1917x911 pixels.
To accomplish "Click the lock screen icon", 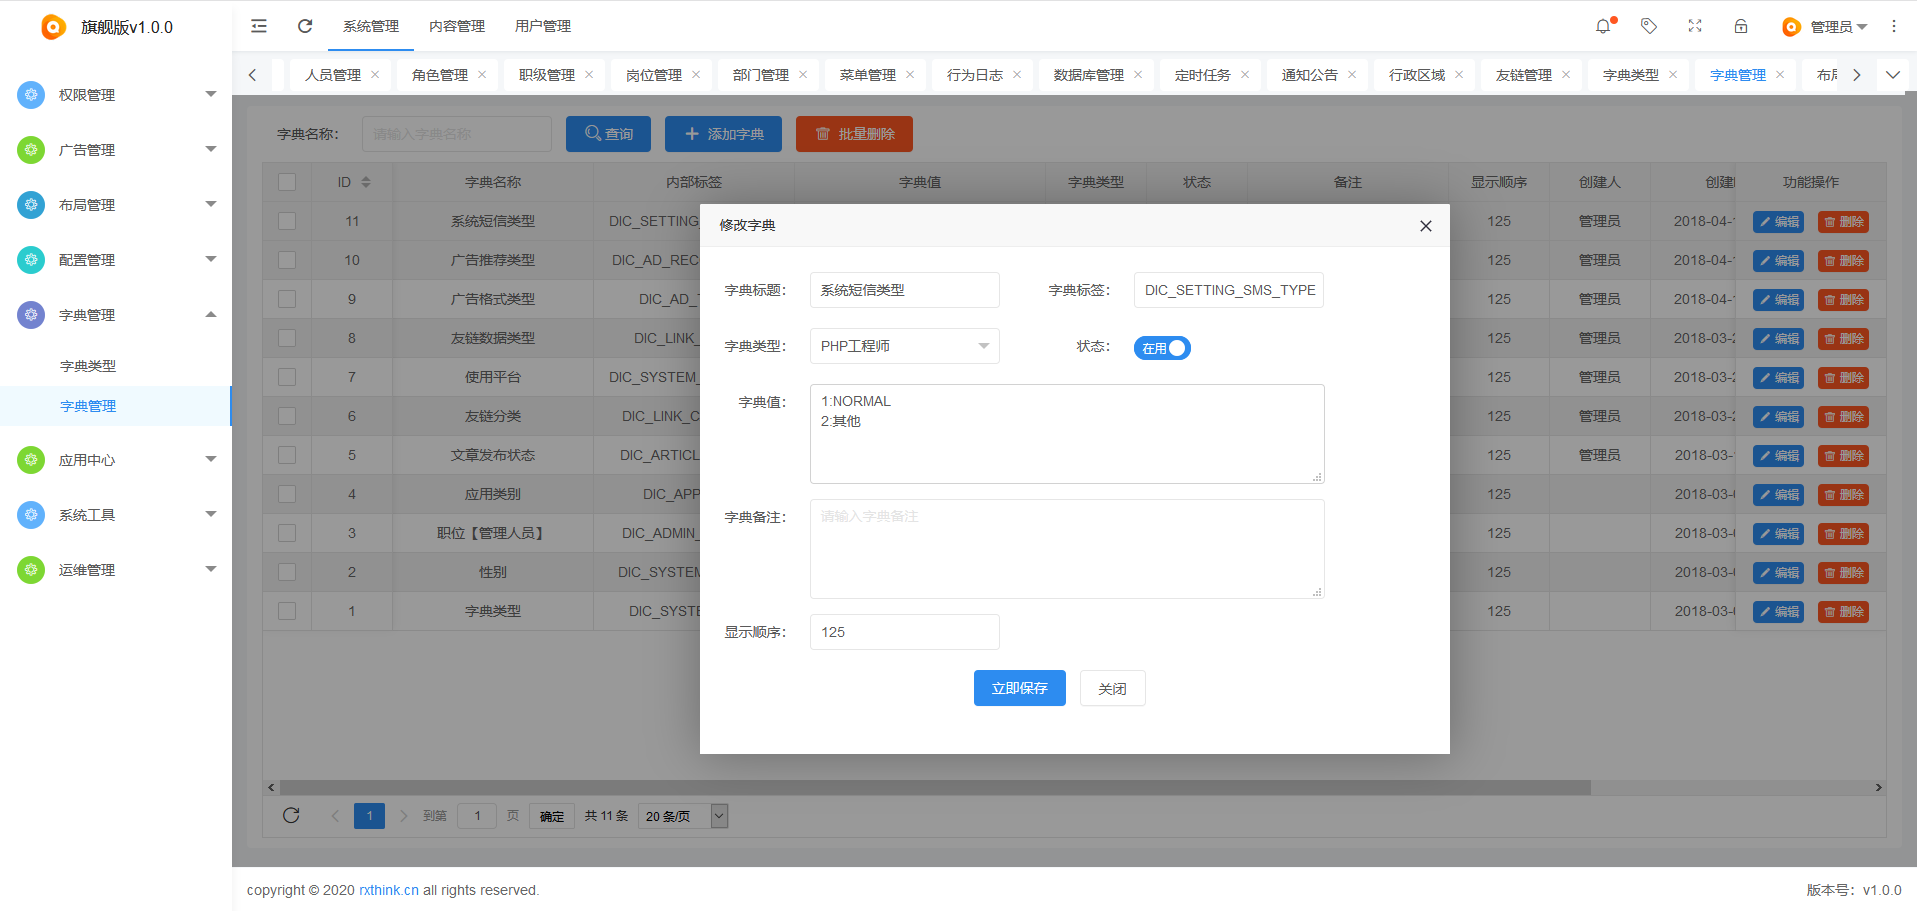I will point(1741,26).
